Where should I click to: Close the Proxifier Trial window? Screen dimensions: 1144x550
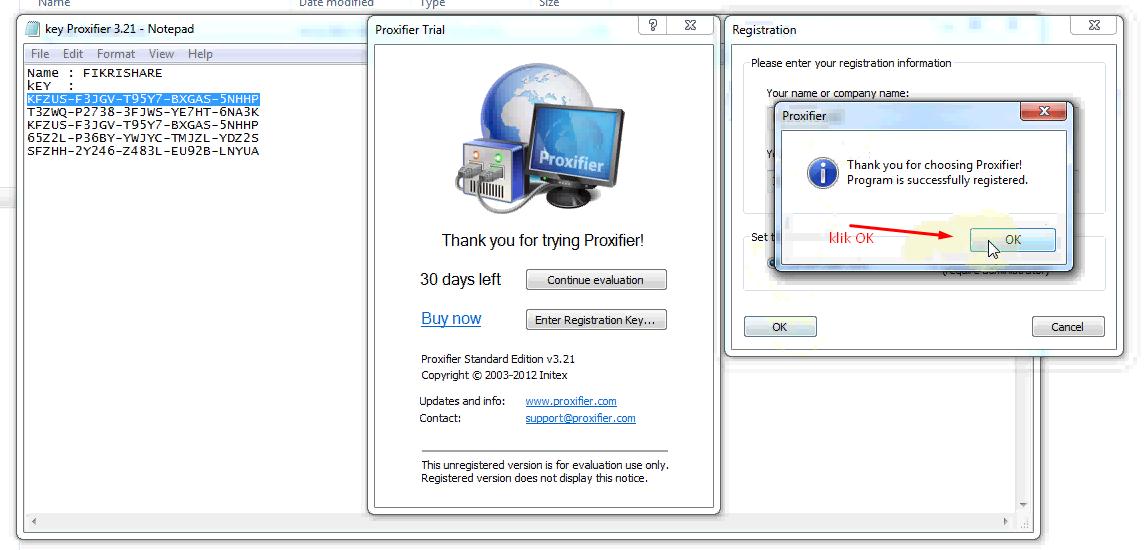tap(690, 26)
